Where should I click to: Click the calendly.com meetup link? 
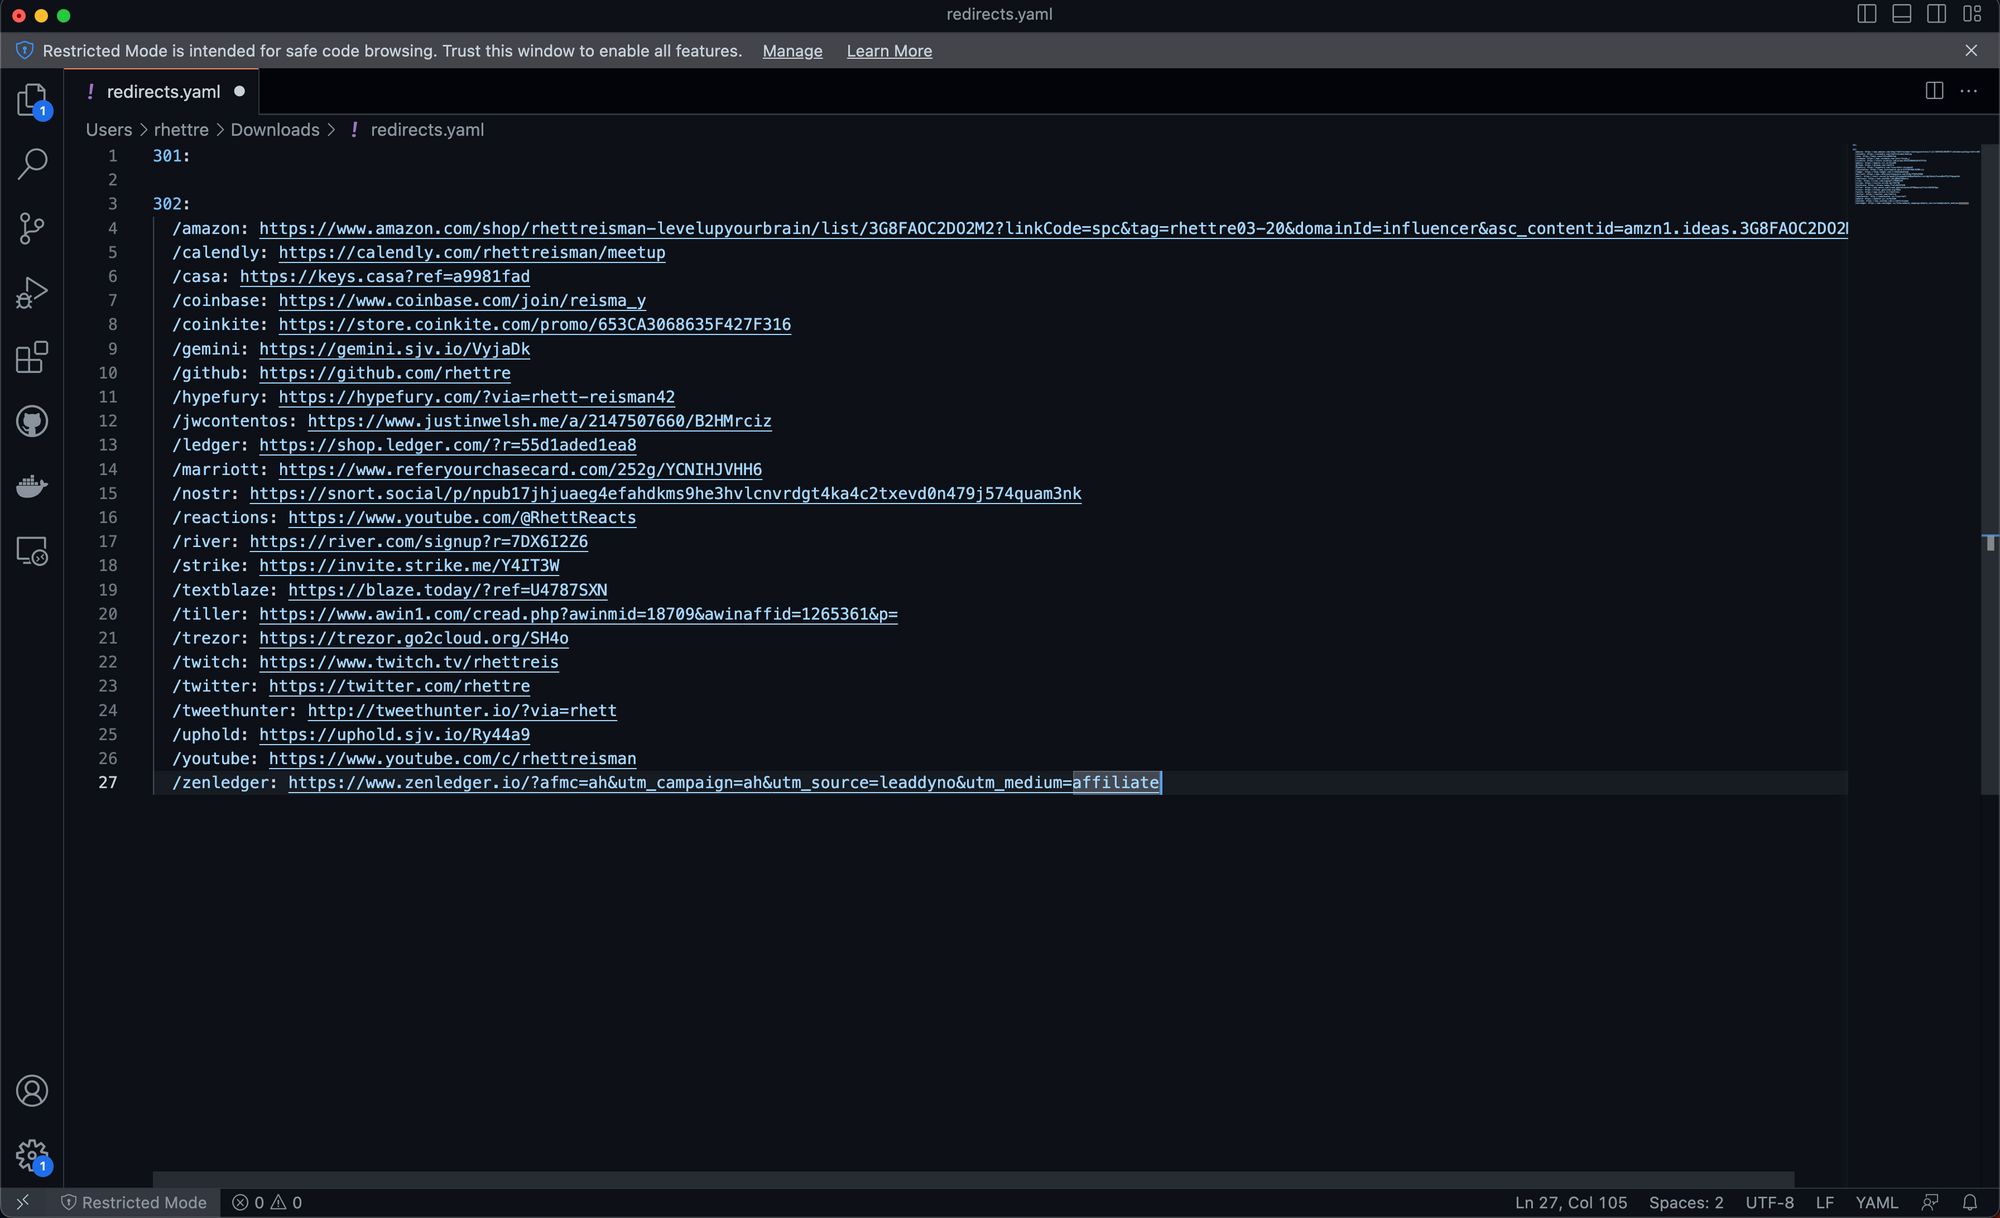point(472,252)
